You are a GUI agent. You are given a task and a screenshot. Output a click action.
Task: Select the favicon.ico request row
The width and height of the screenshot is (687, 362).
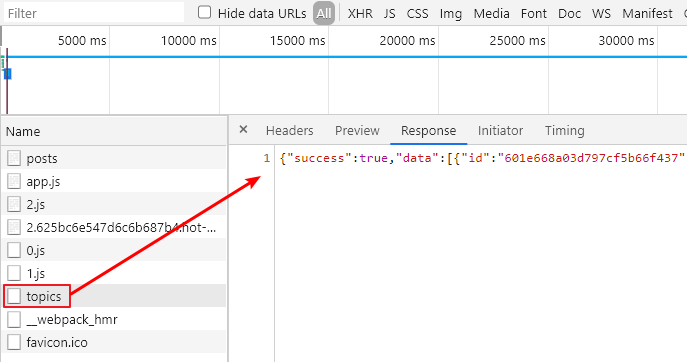[114, 342]
